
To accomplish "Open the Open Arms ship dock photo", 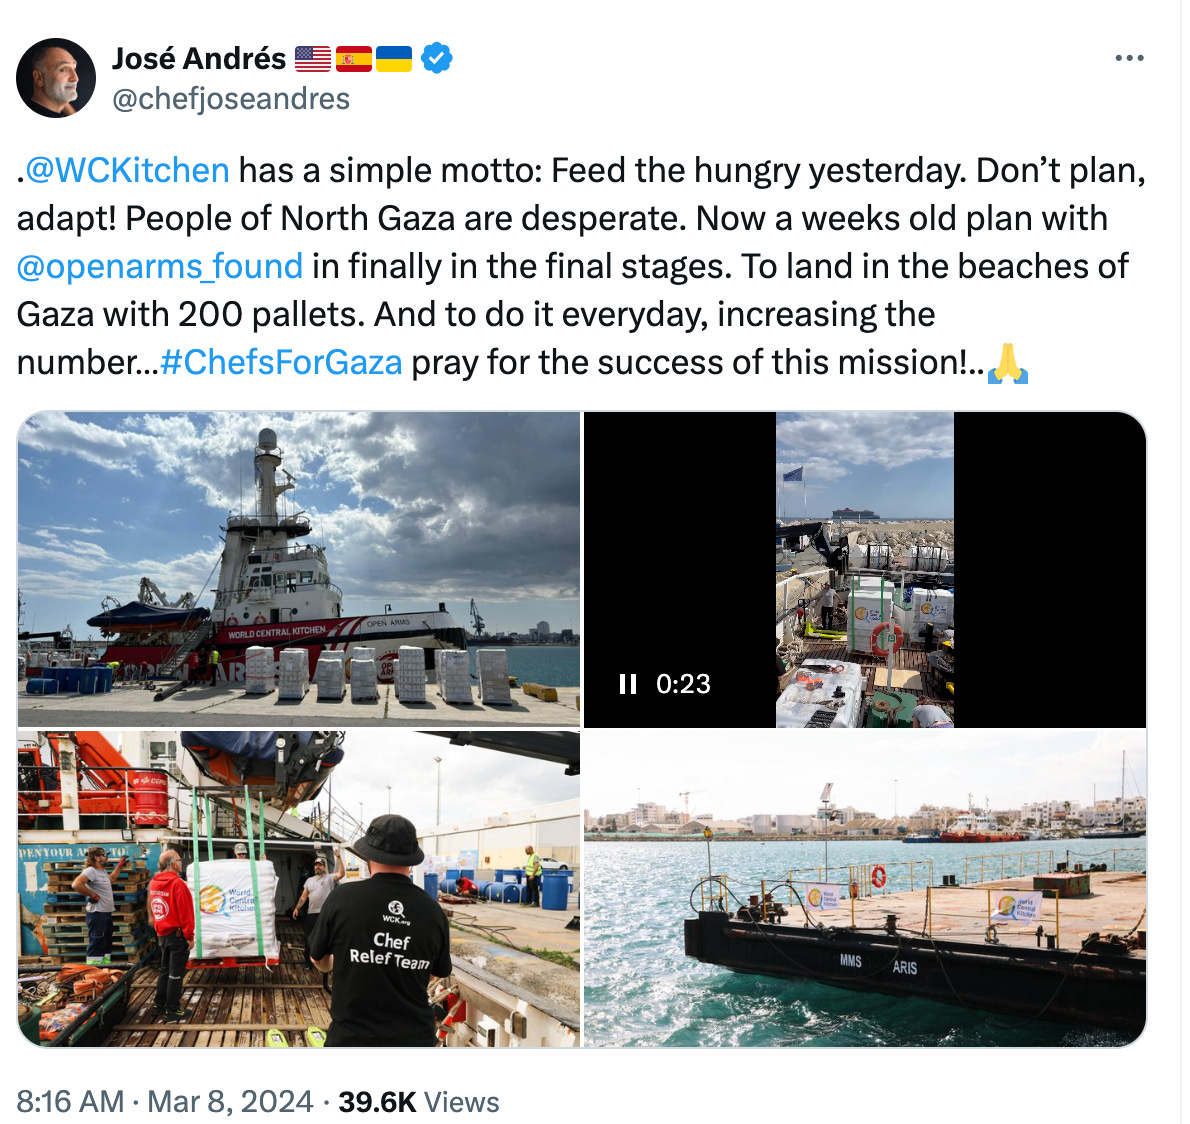I will pyautogui.click(x=299, y=569).
